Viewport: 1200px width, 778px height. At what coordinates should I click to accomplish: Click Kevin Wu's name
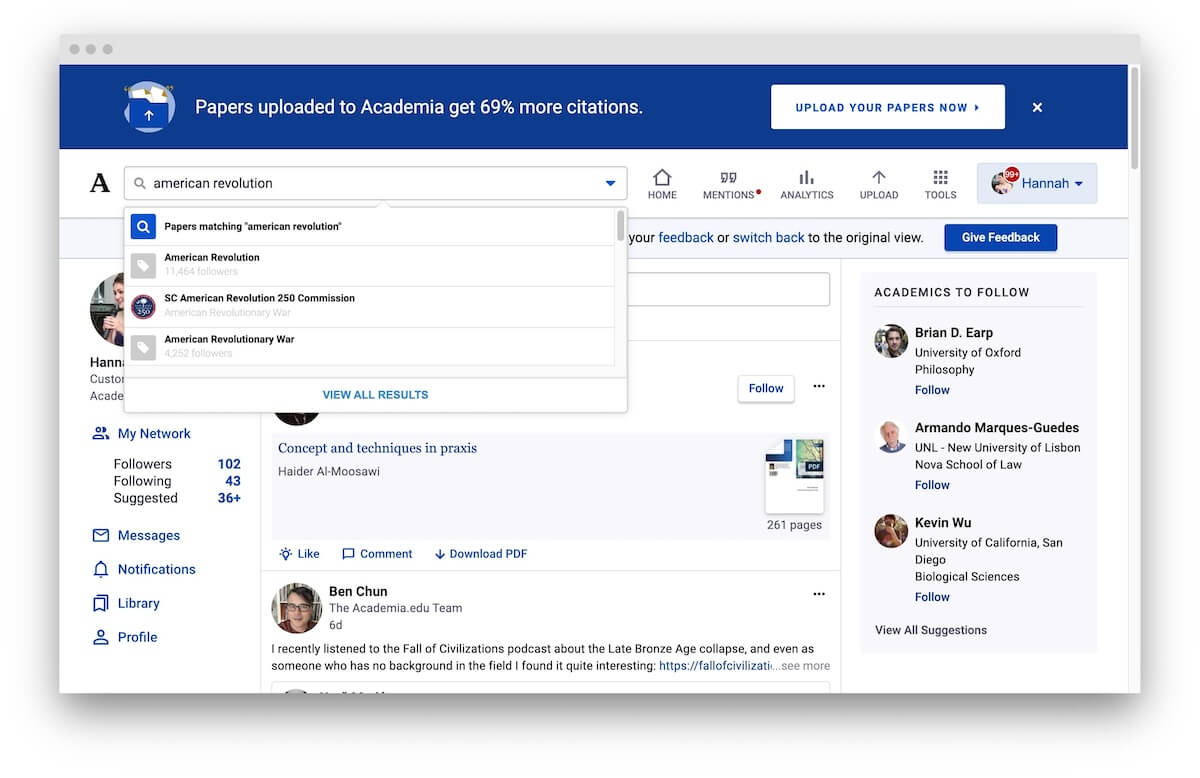pos(943,523)
